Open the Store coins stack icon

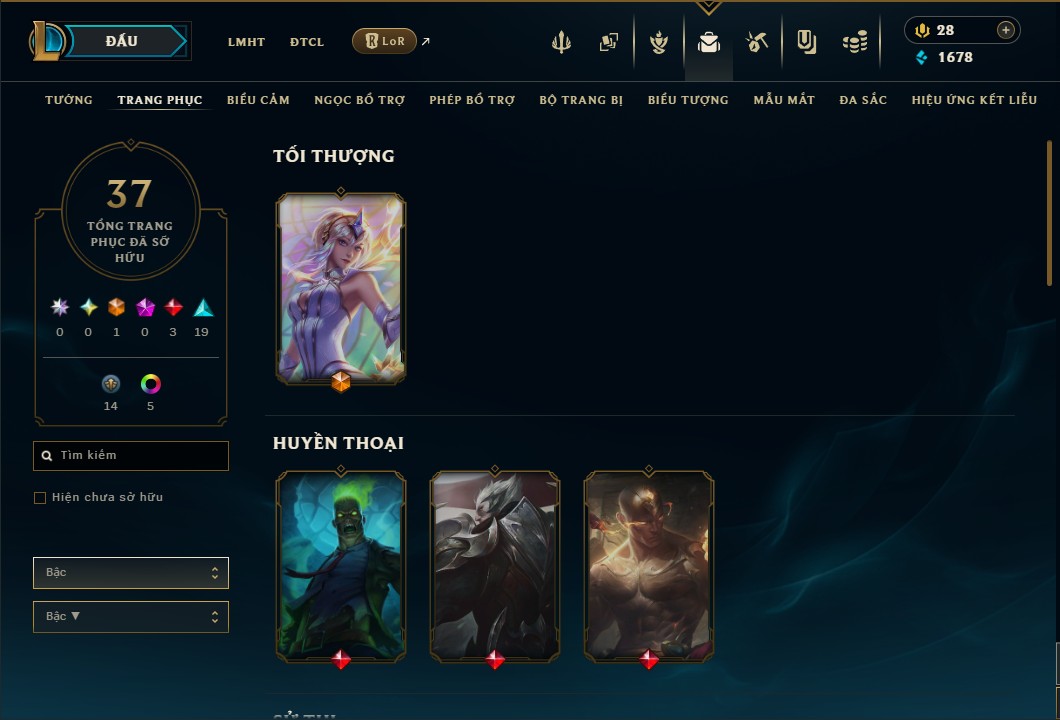click(855, 42)
